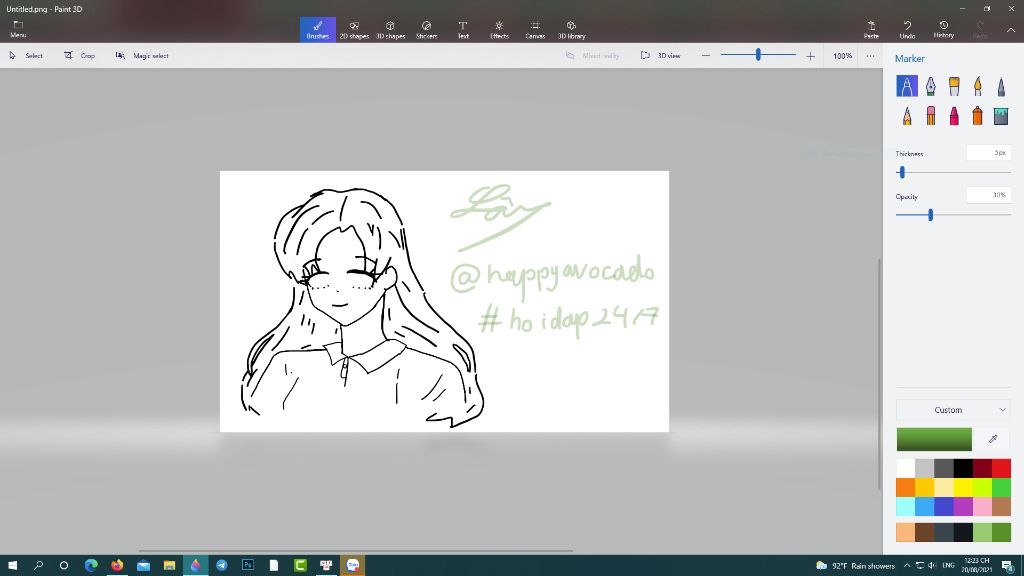
Task: Select the Crayon brush
Action: 954,116
